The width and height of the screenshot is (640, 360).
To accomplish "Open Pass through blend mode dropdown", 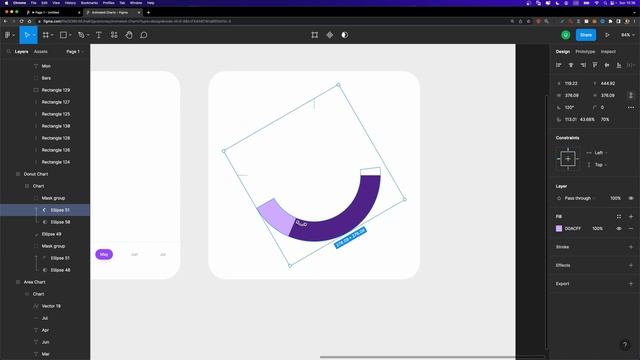I will [580, 198].
